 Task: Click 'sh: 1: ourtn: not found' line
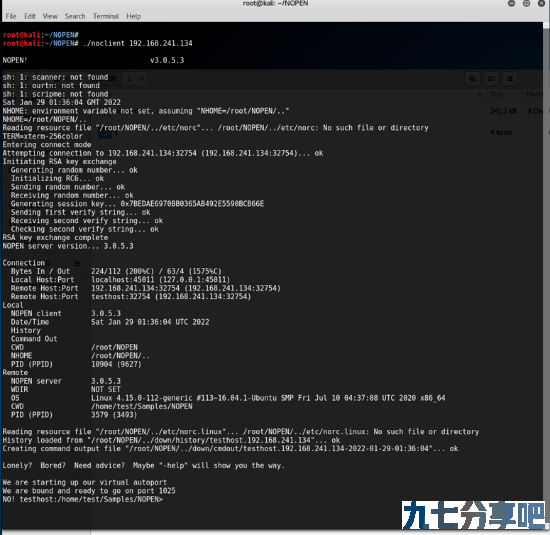coord(51,86)
